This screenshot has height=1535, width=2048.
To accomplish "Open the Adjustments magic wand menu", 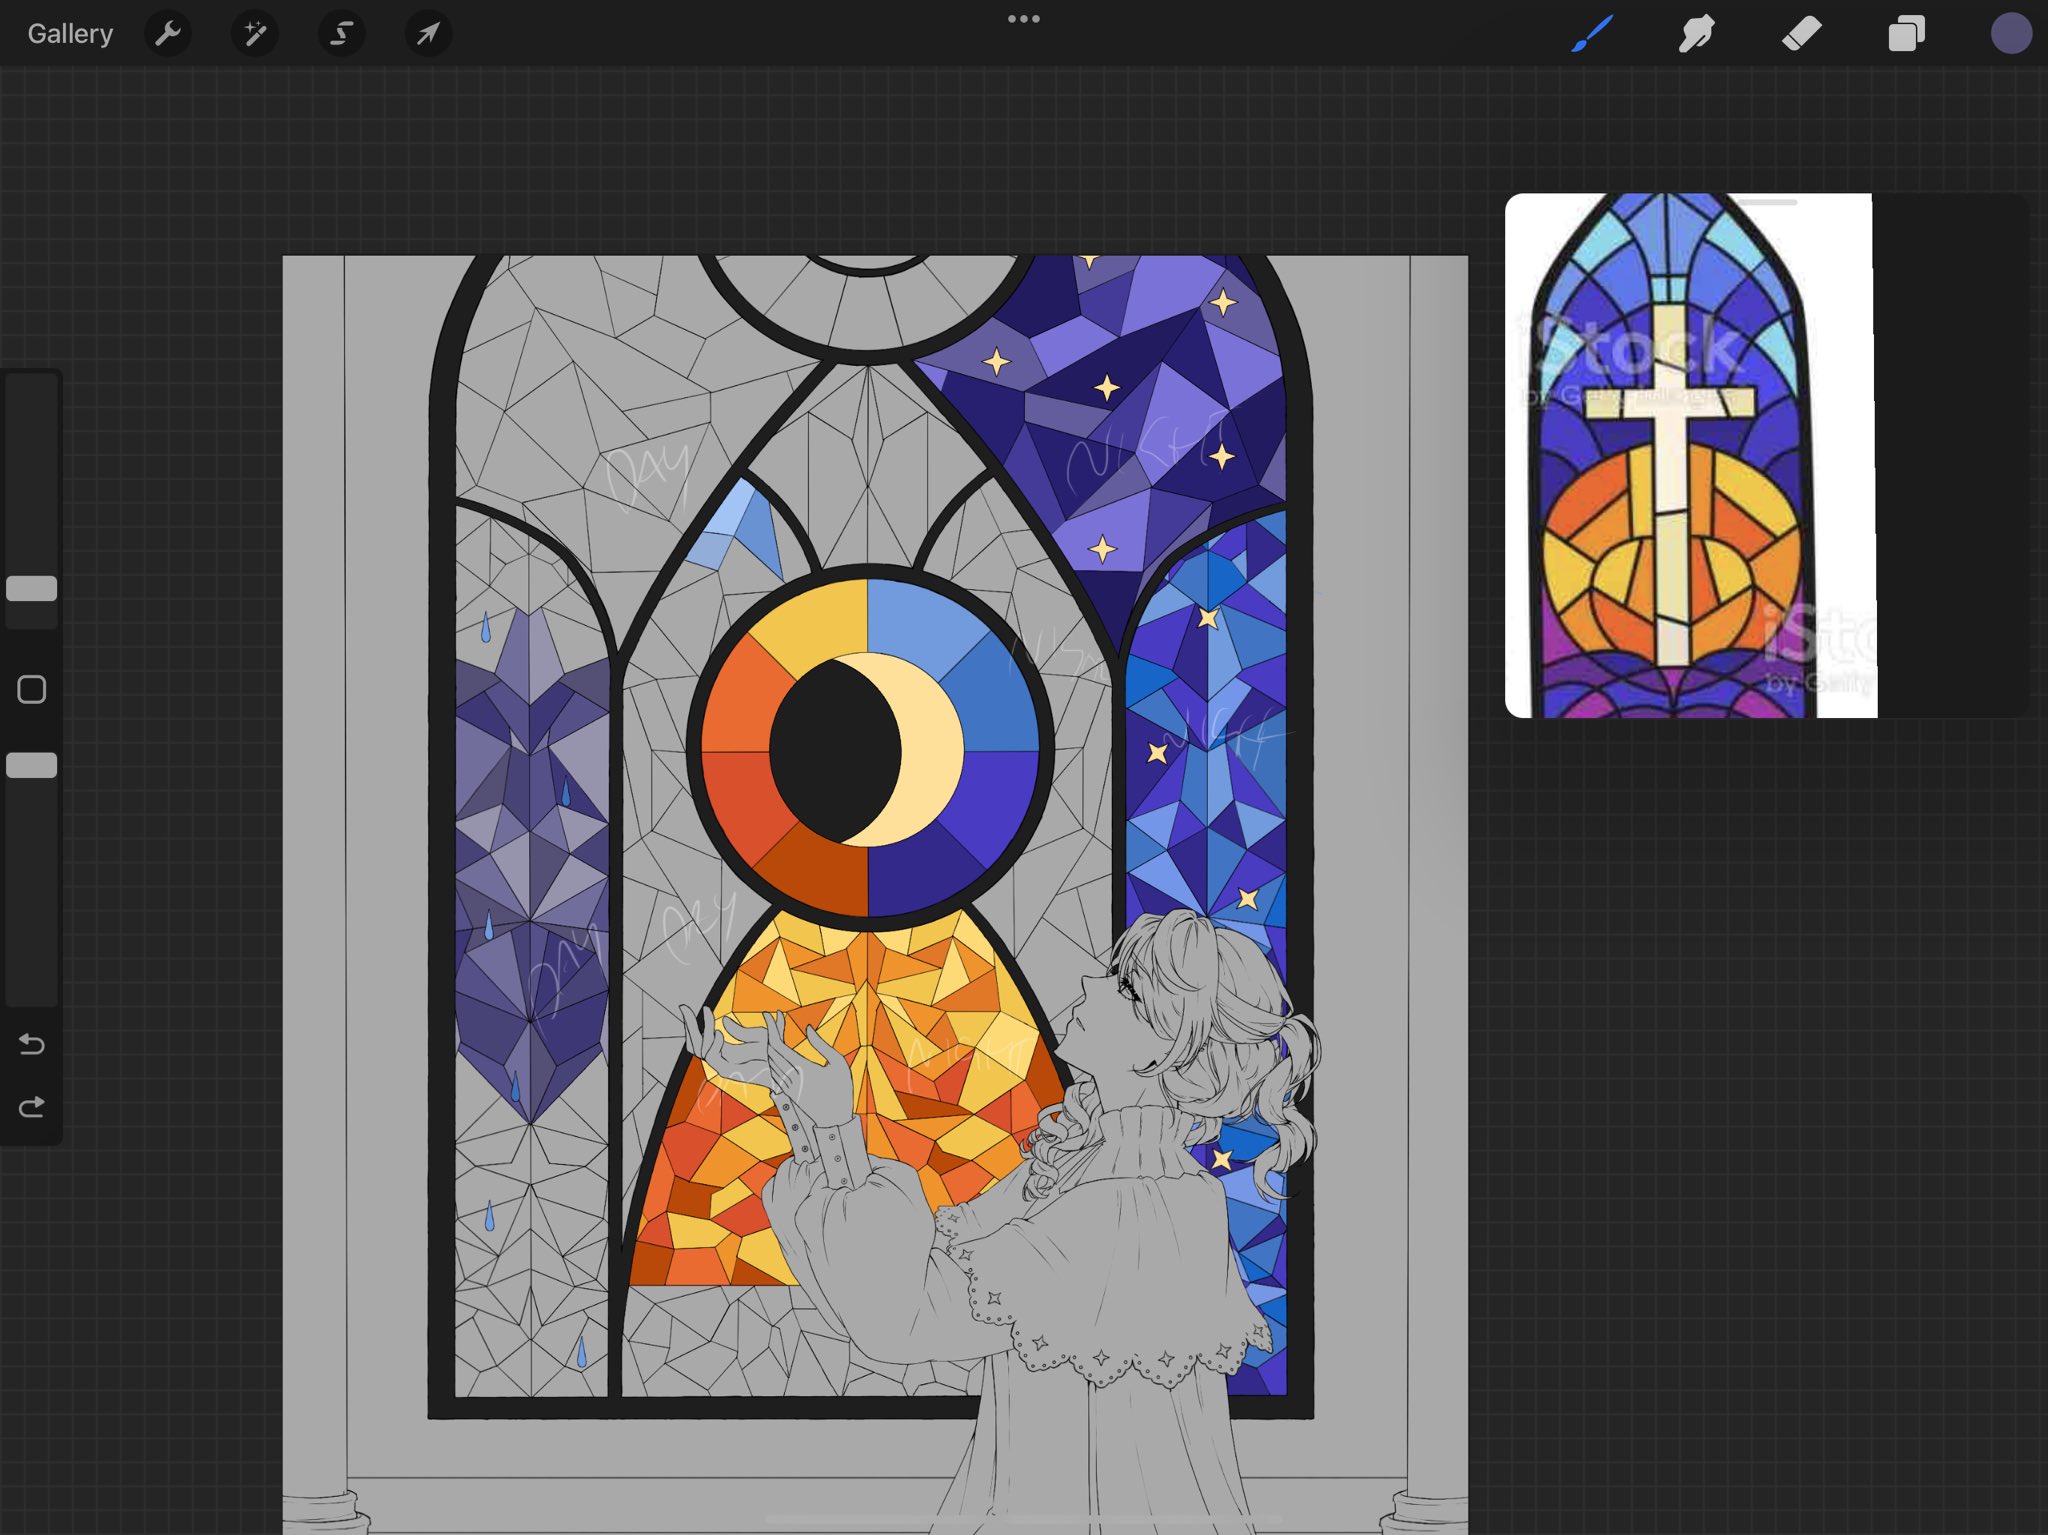I will coord(255,34).
